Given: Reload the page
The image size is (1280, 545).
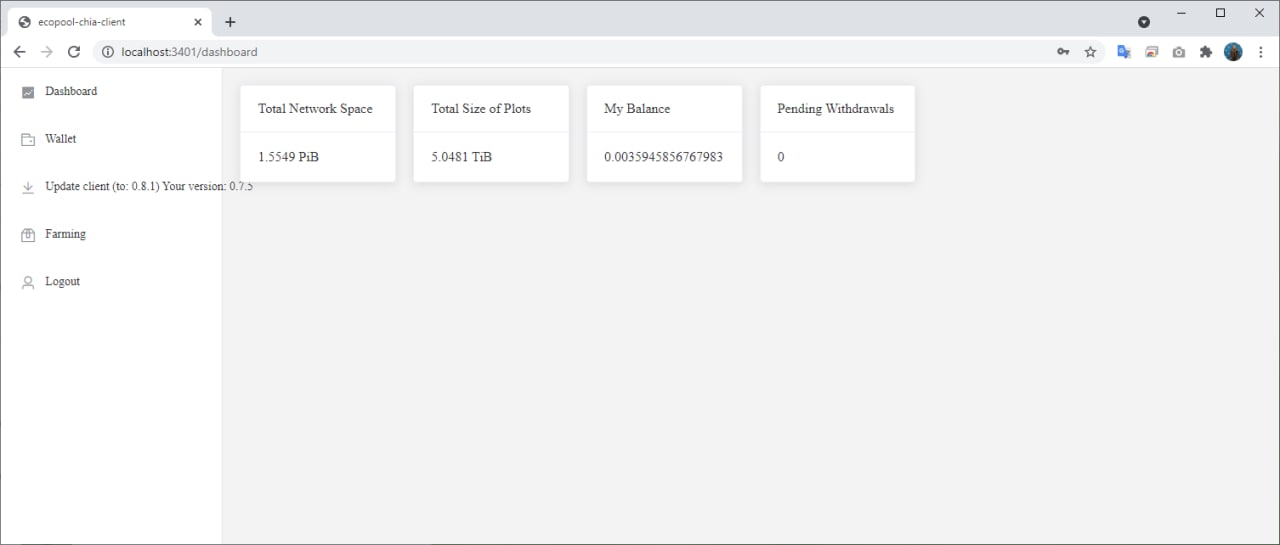Looking at the screenshot, I should tap(74, 52).
